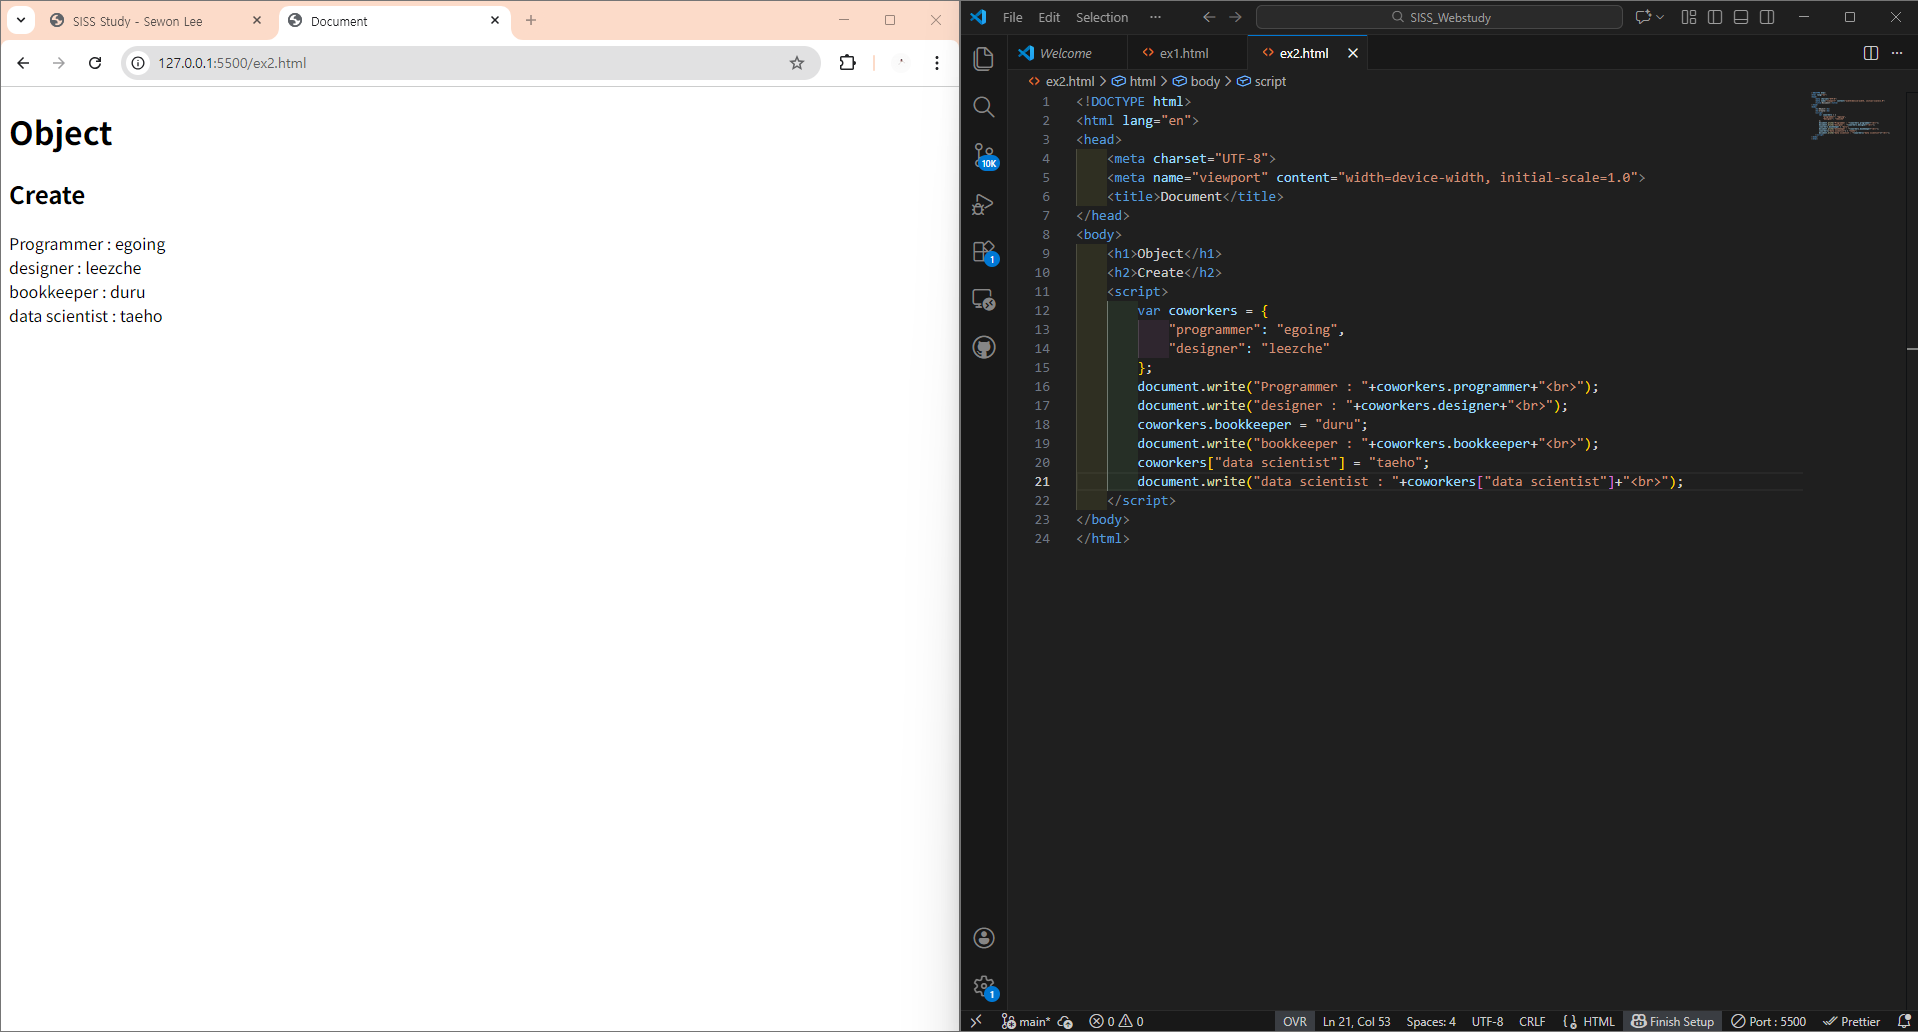Open the Copilot chat dropdown arrow
1918x1032 pixels.
pos(1661,17)
